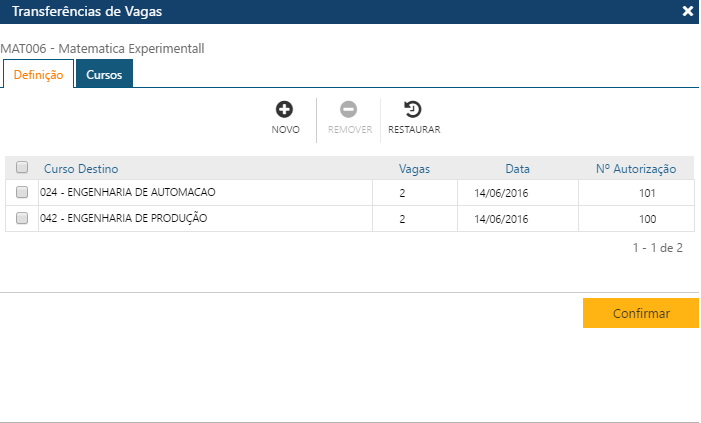701x423 pixels.
Task: Click authorization number 101 cell
Action: pyautogui.click(x=647, y=193)
